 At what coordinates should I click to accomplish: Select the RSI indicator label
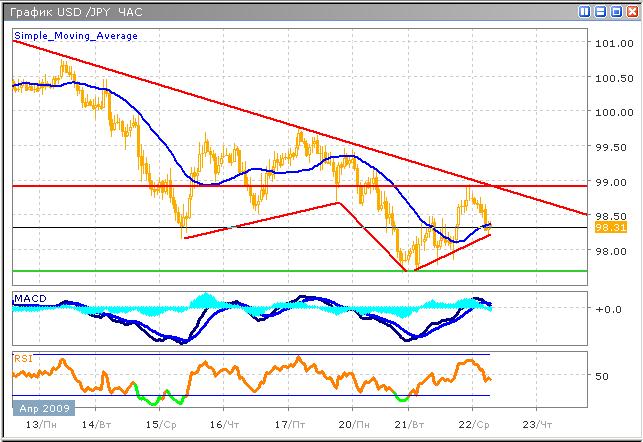click(x=22, y=357)
